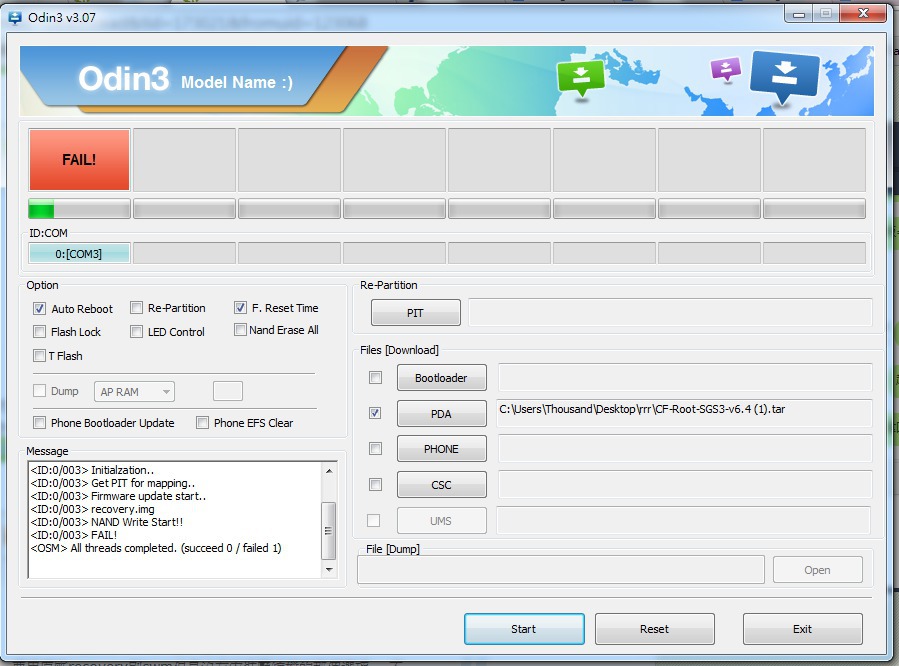This screenshot has width=899, height=666.
Task: Minimize the Odin3 window
Action: point(798,13)
